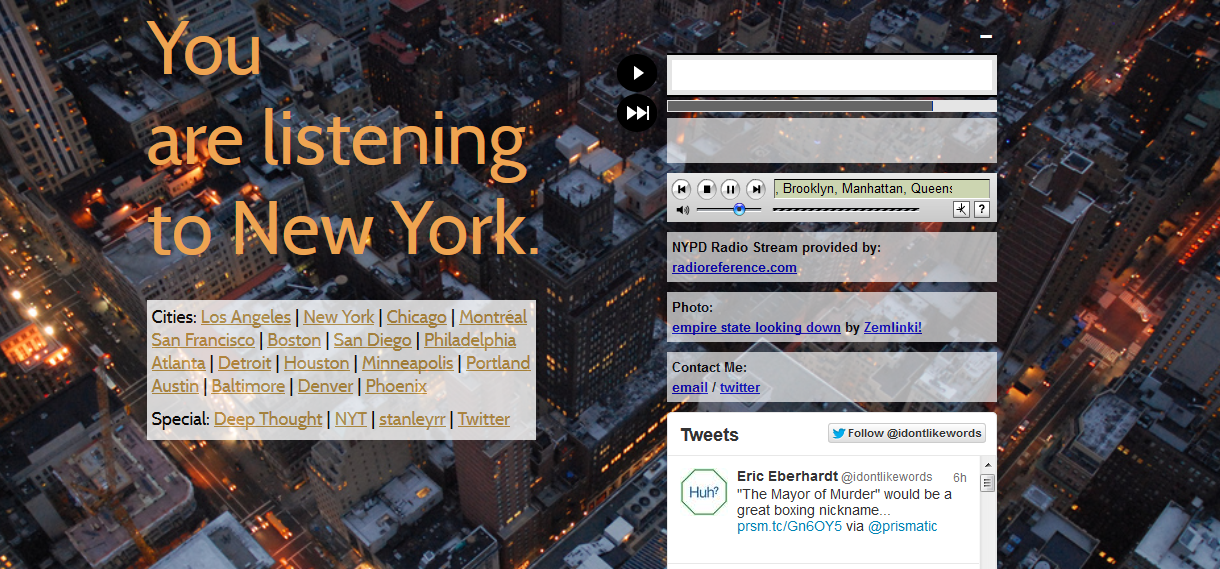Stop the NYPD radio stream

tap(706, 189)
